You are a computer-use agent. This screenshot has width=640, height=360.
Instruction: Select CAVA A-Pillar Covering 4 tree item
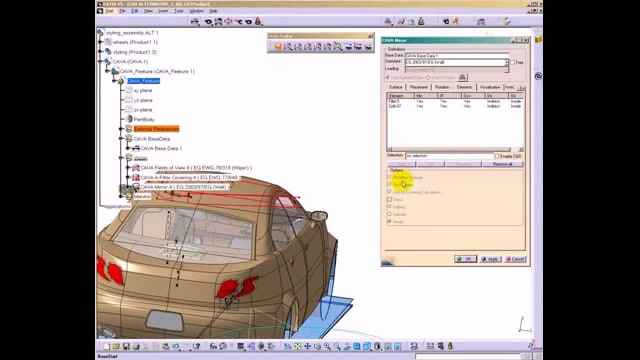click(189, 178)
